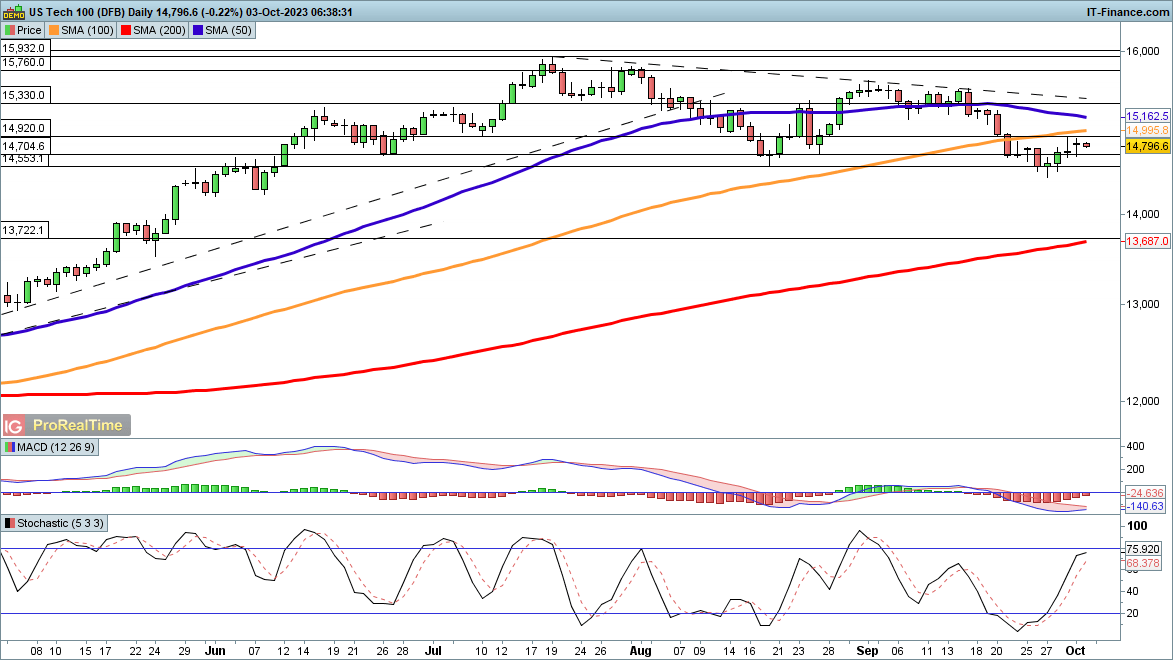Select the 14,704.6 price level label
The width and height of the screenshot is (1173, 660).
[23, 146]
